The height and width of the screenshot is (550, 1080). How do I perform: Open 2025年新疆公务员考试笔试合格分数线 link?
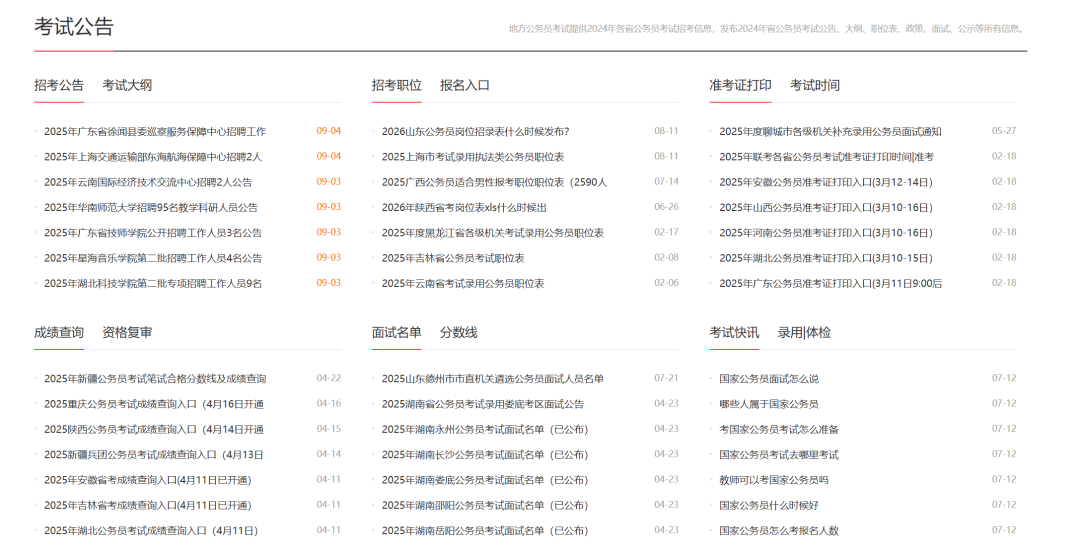(x=155, y=379)
